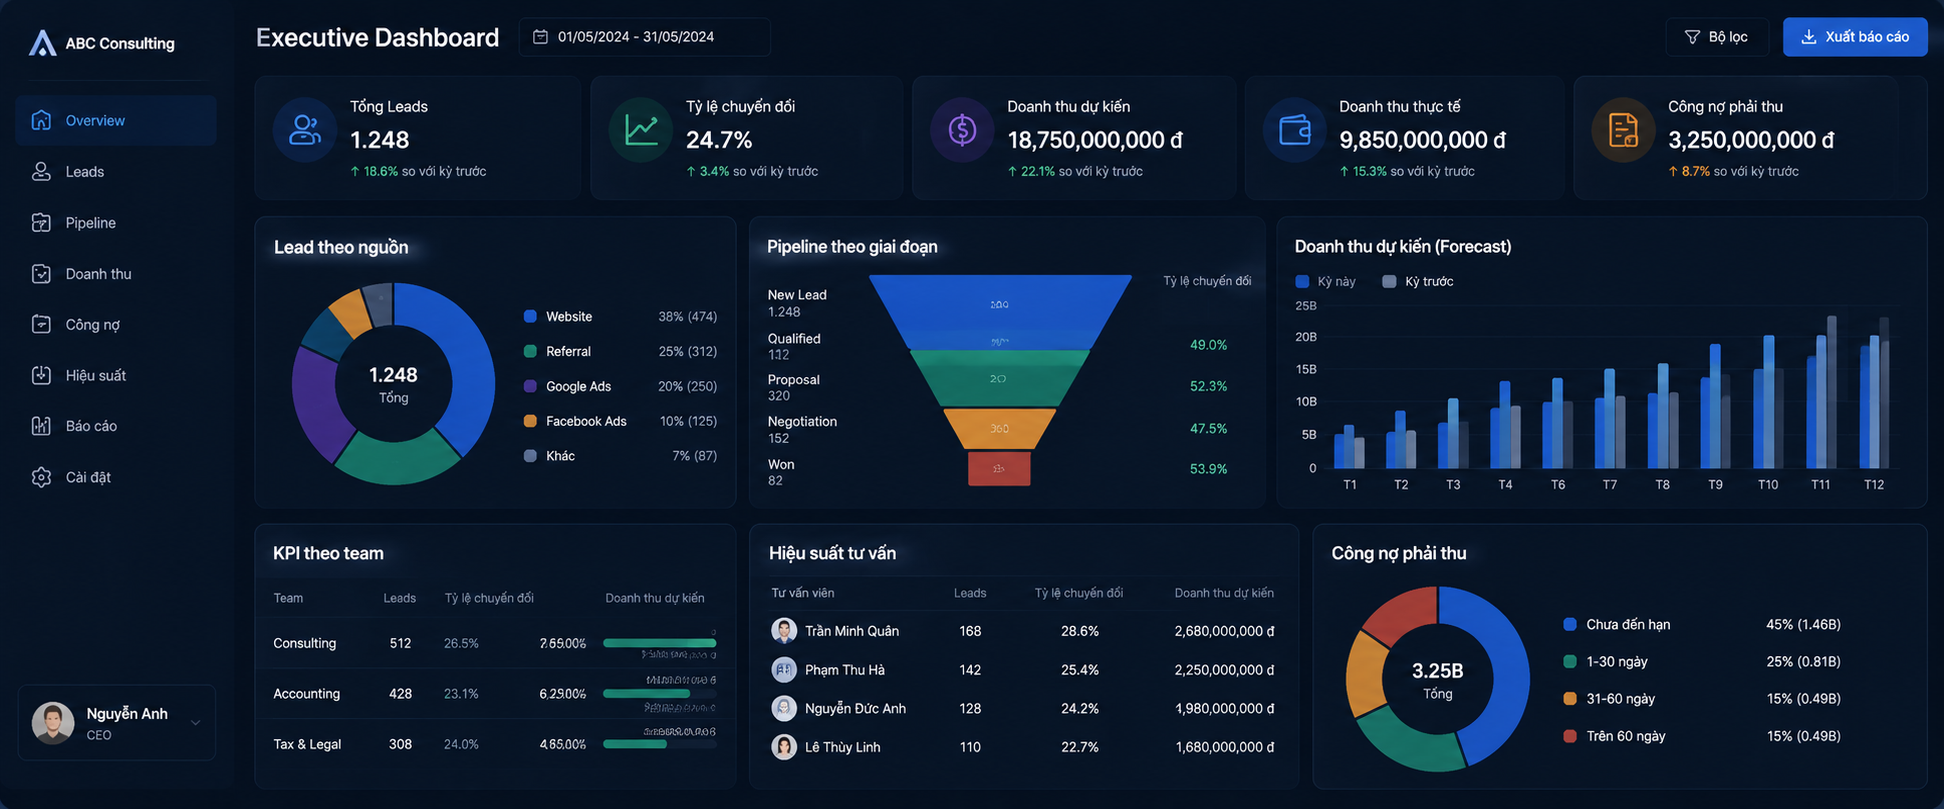The image size is (1944, 809).
Task: Click the Facebook Ads orange legend swatch
Action: click(530, 421)
